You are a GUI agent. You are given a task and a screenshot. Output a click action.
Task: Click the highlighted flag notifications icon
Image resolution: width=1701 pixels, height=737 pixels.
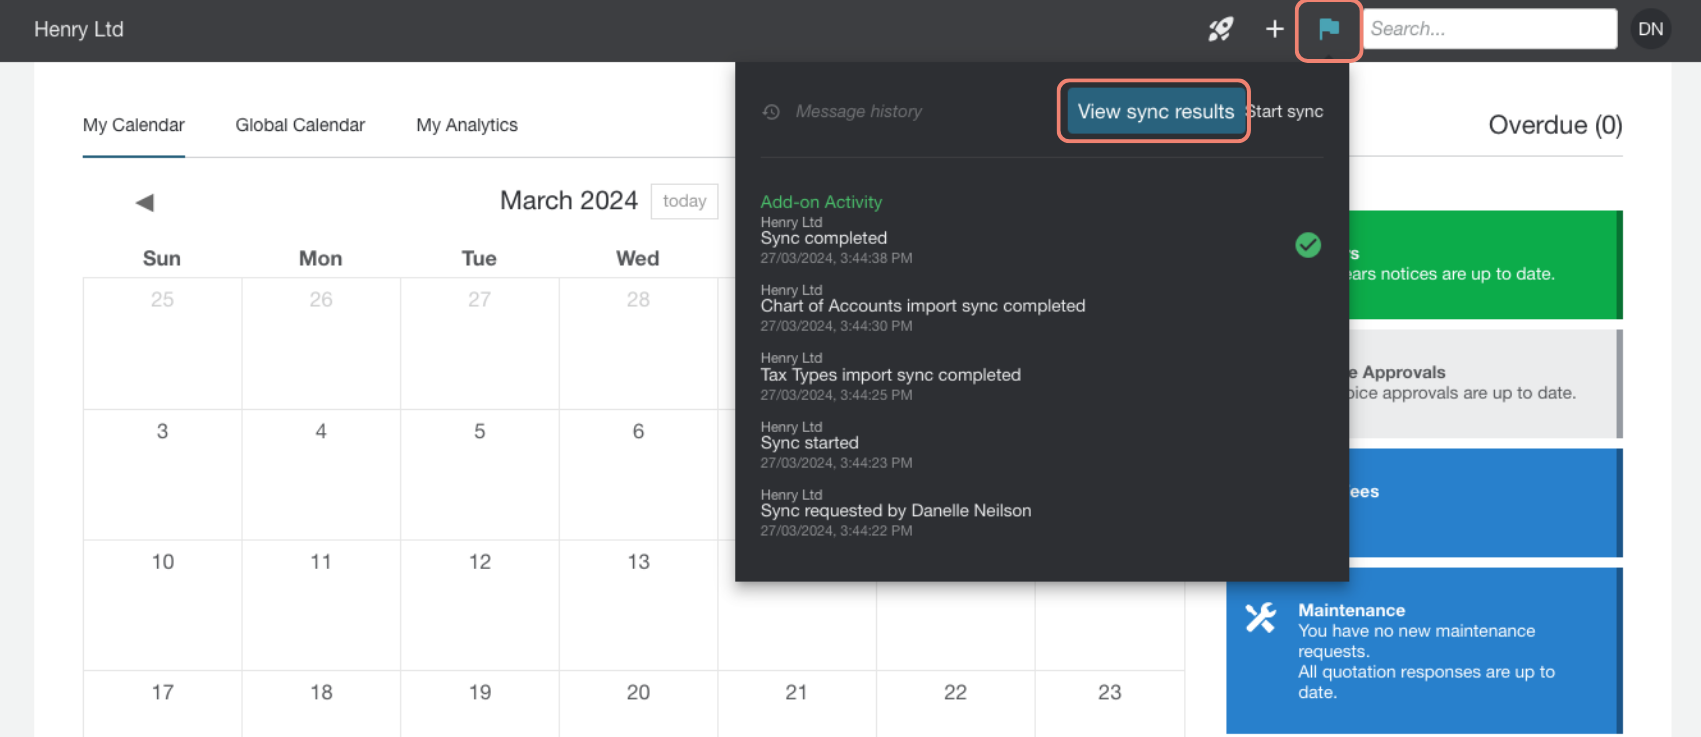click(x=1329, y=31)
